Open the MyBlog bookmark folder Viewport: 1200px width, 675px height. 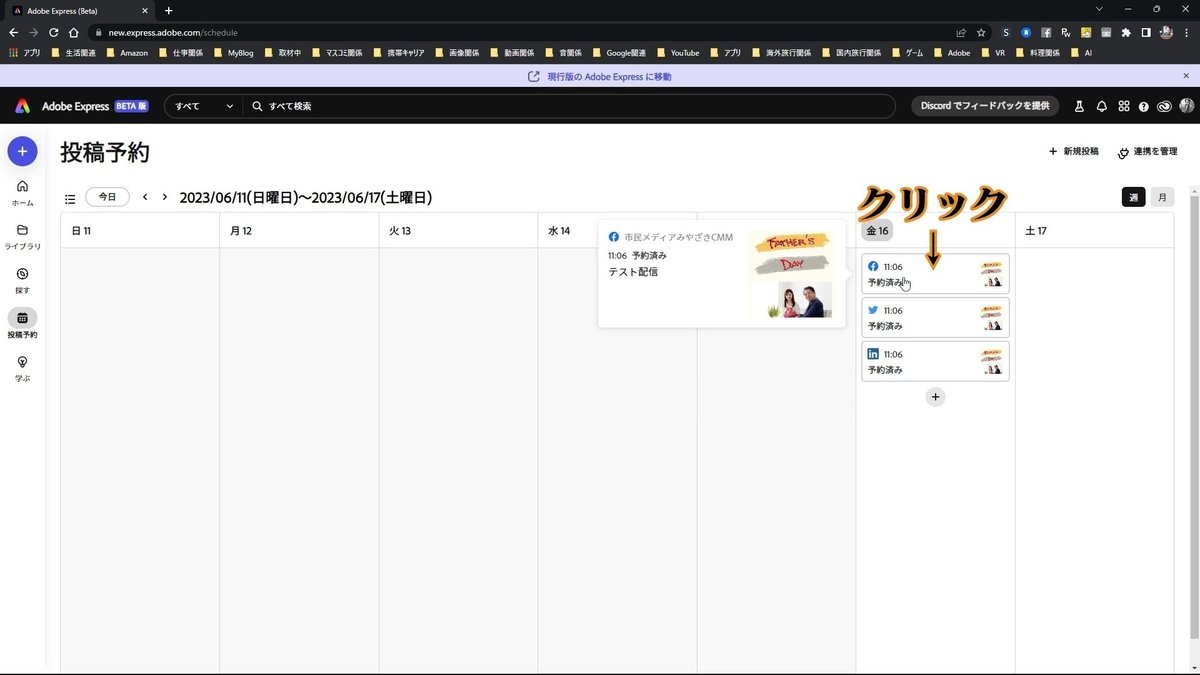click(232, 53)
